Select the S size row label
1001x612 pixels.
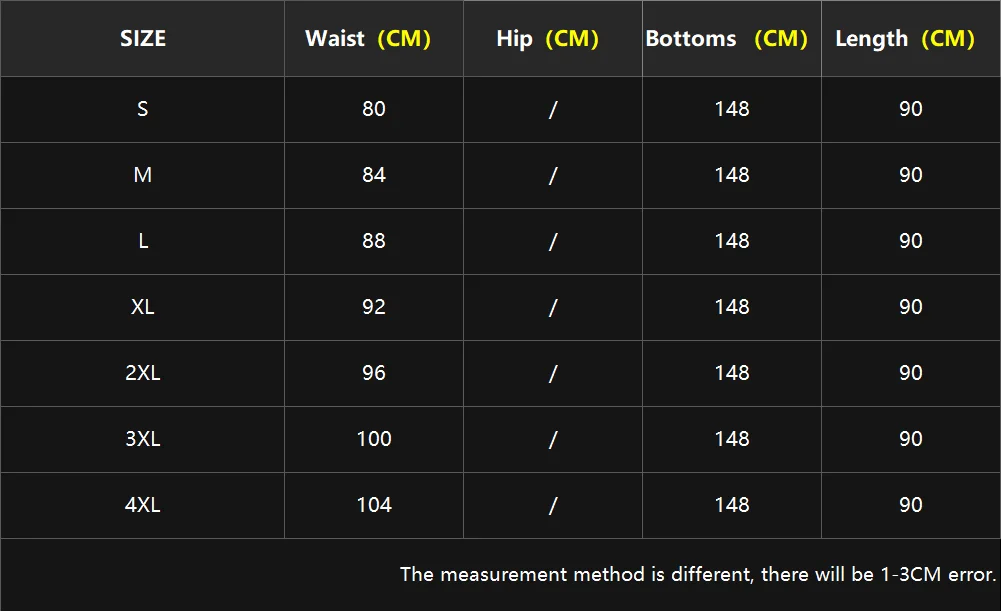pos(143,109)
